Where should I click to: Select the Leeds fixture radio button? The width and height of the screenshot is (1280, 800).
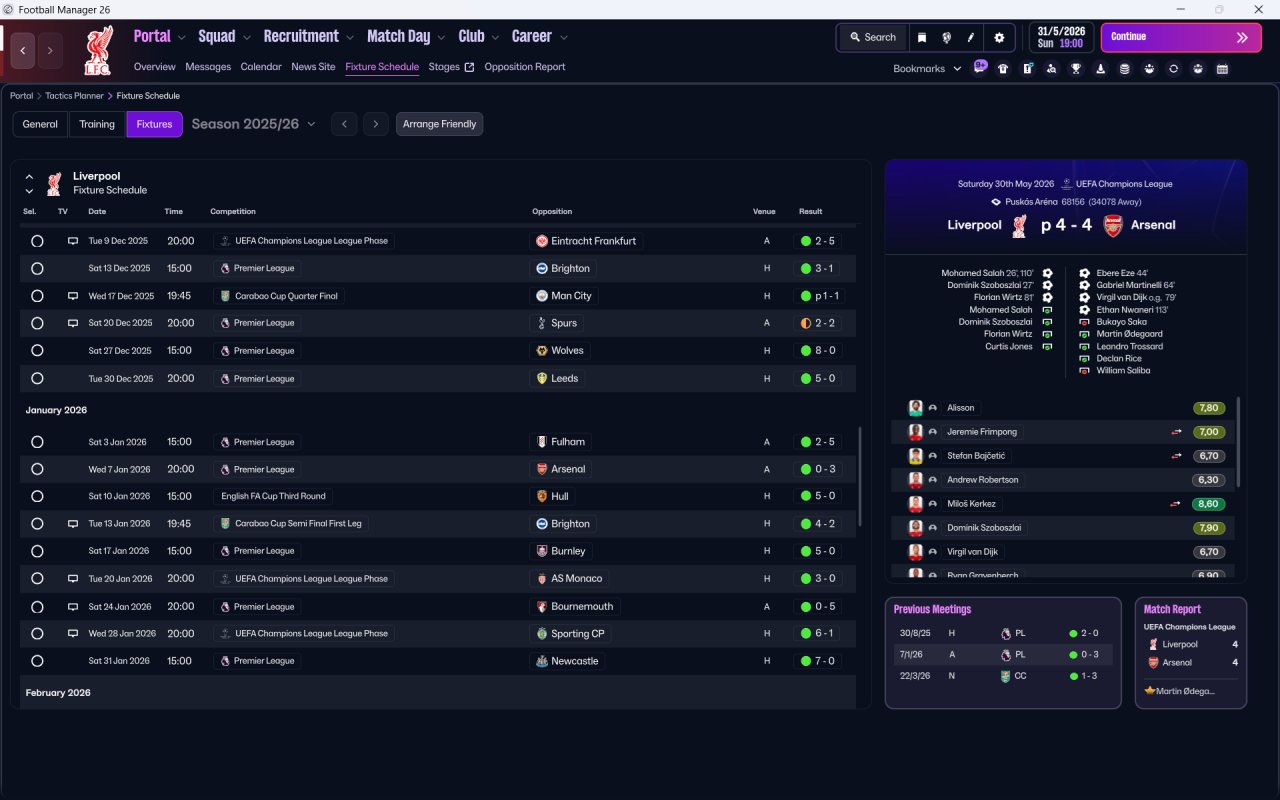37,379
